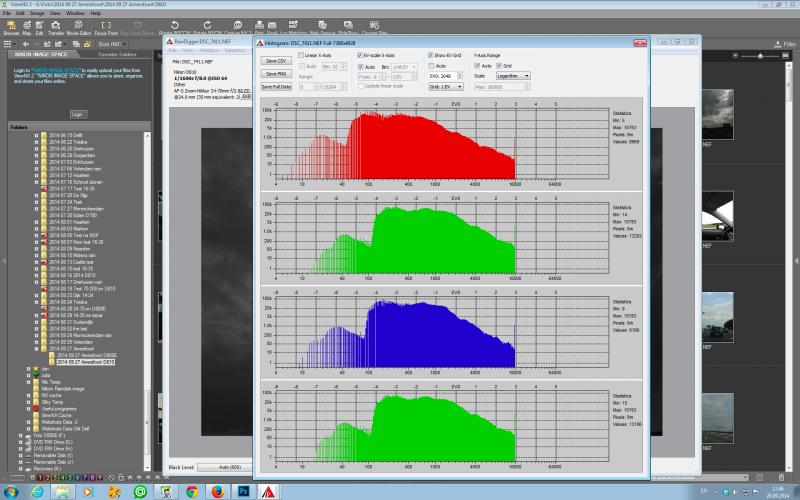Image resolution: width=800 pixels, height=500 pixels.
Task: Open the Sort dropdown in ViewNX
Action: coord(112,44)
